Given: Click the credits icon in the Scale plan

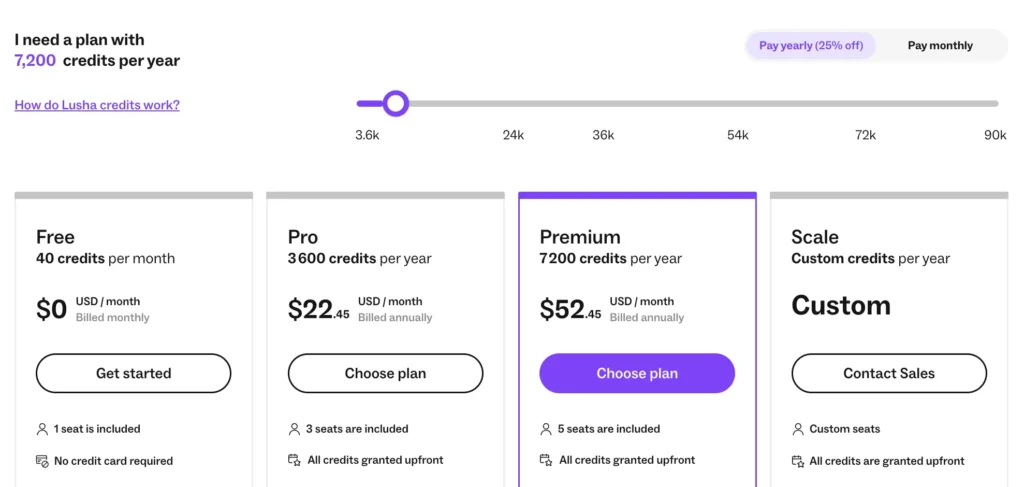Looking at the screenshot, I should click(x=798, y=461).
